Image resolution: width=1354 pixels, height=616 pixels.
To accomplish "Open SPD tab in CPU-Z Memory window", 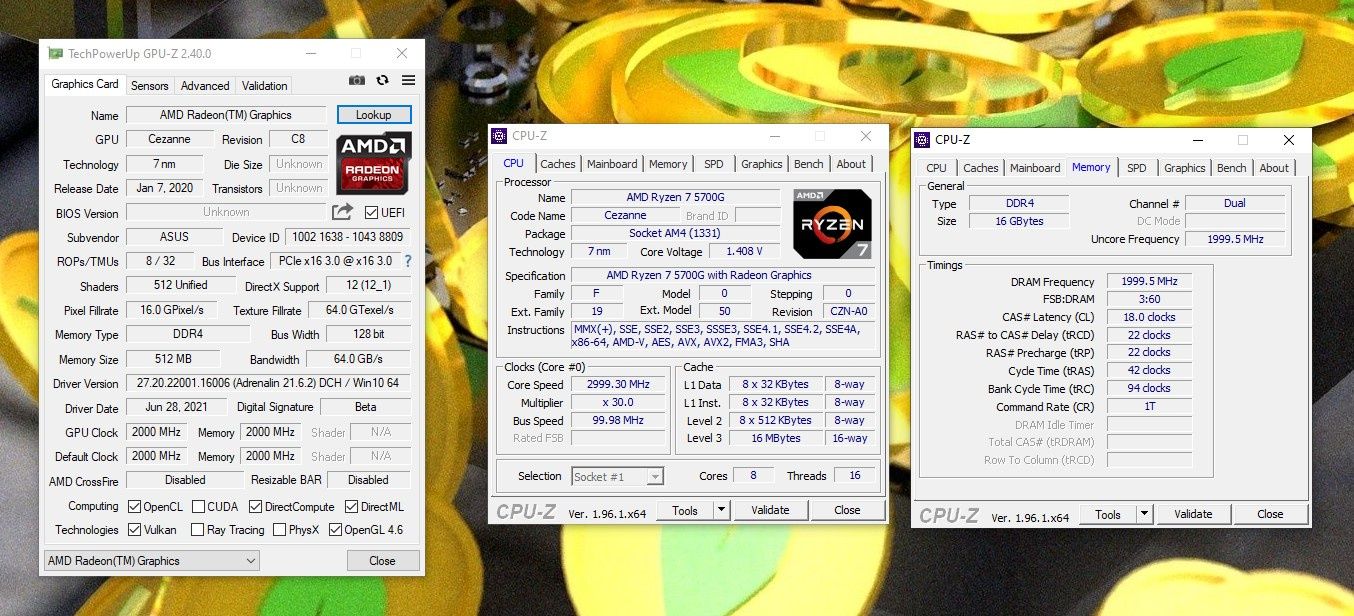I will tap(1137, 168).
